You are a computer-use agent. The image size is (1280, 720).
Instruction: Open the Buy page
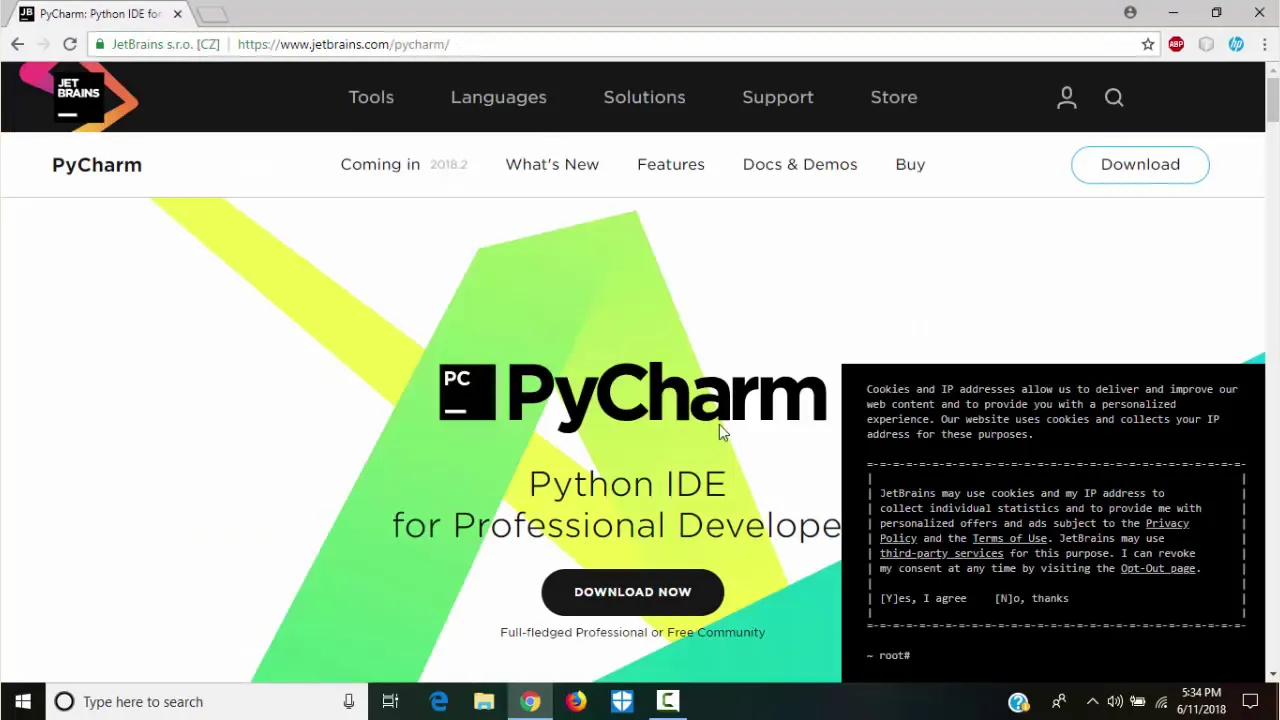pos(910,164)
